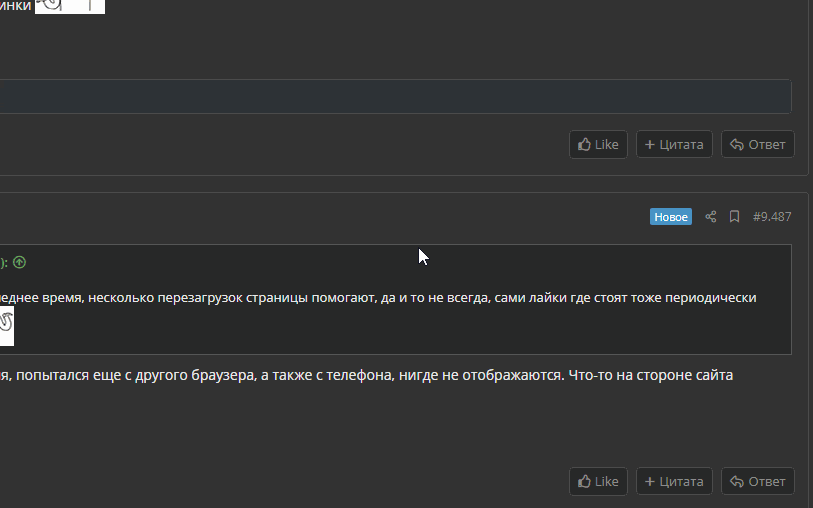Image resolution: width=813 pixels, height=508 pixels.
Task: Bookmark post #9.487
Action: [734, 217]
